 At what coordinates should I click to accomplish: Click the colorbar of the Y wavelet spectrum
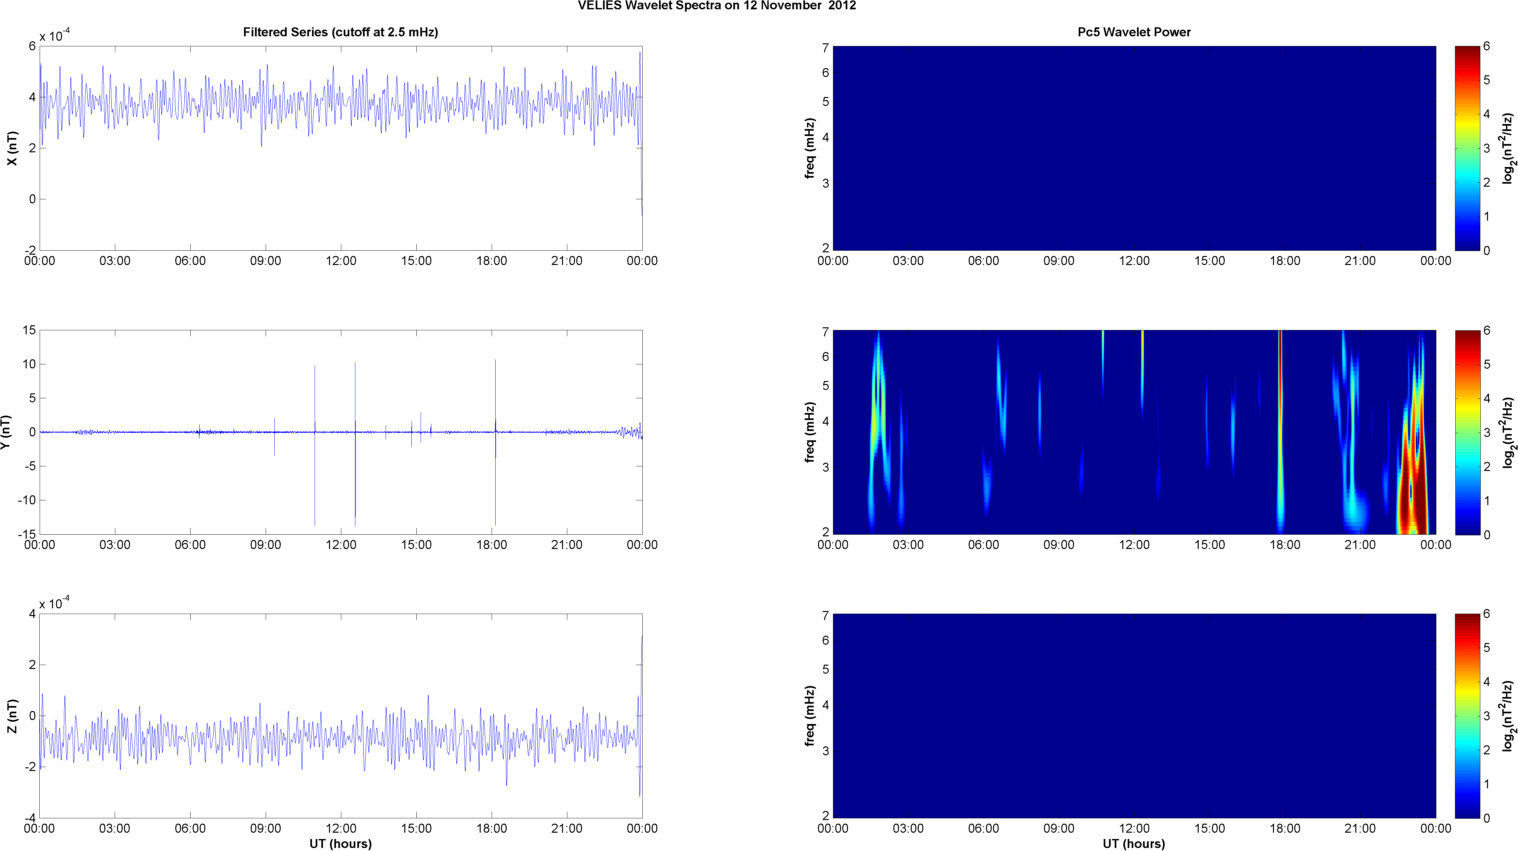tap(1466, 432)
